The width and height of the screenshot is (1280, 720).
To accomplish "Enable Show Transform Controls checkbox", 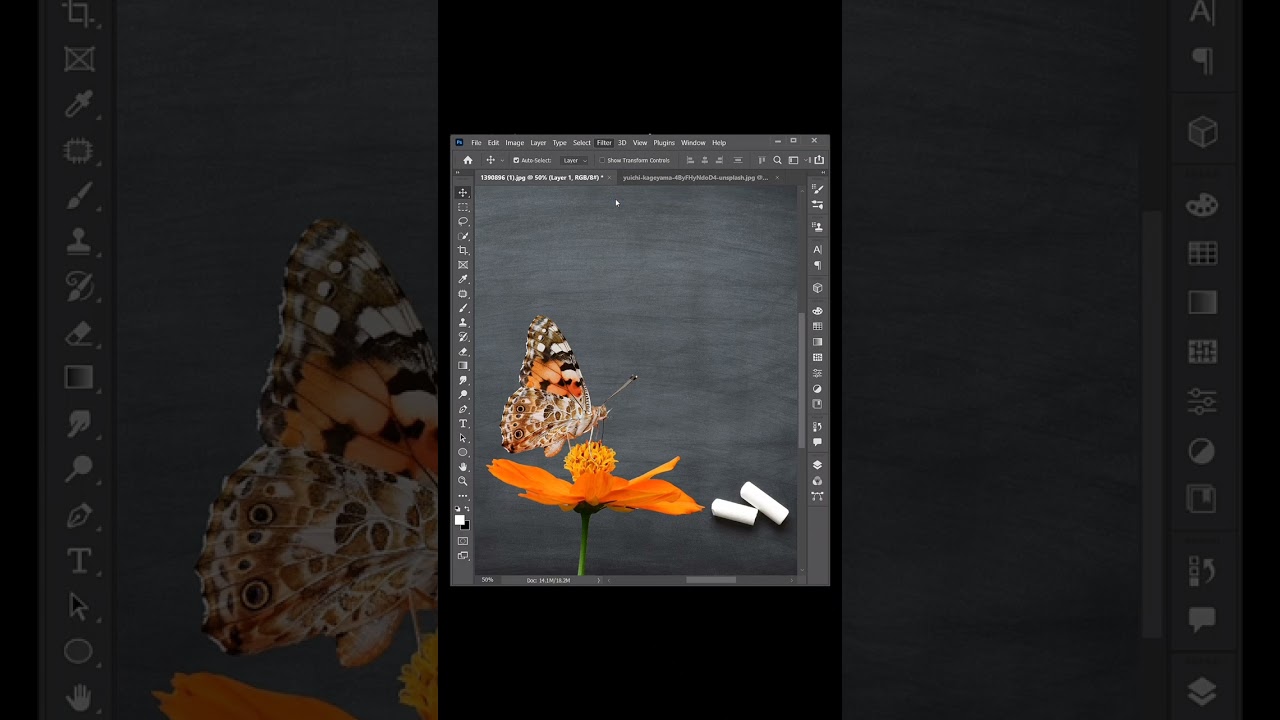I will (x=602, y=160).
